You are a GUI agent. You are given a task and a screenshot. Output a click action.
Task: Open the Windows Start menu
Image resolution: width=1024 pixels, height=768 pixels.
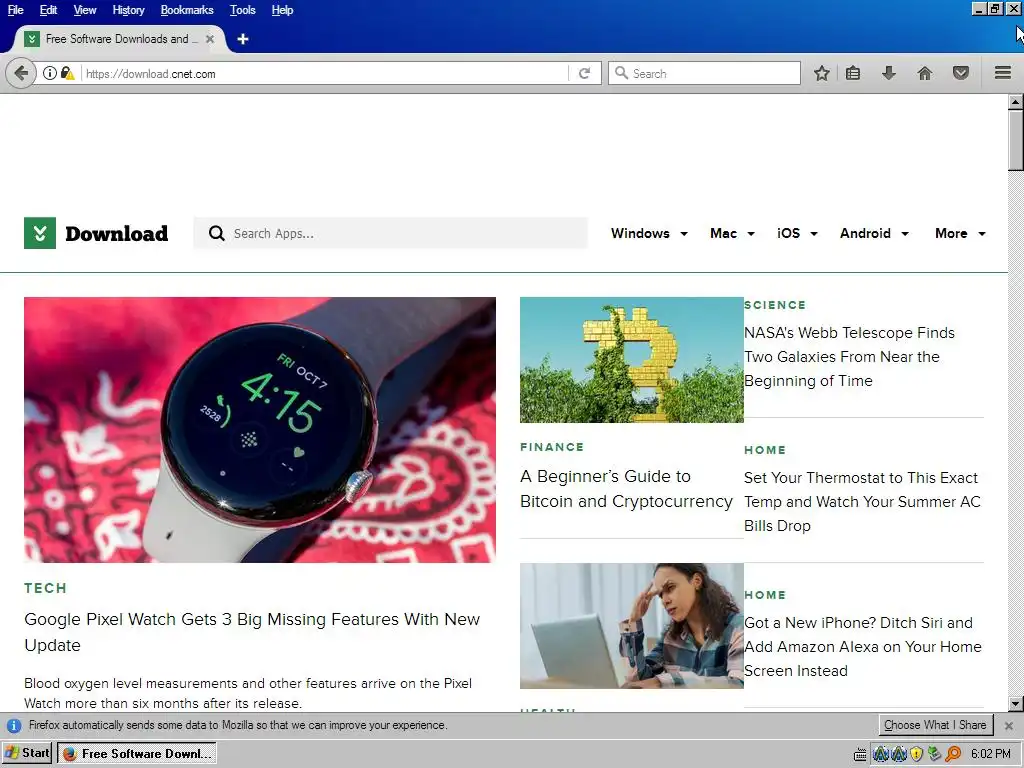[27, 754]
